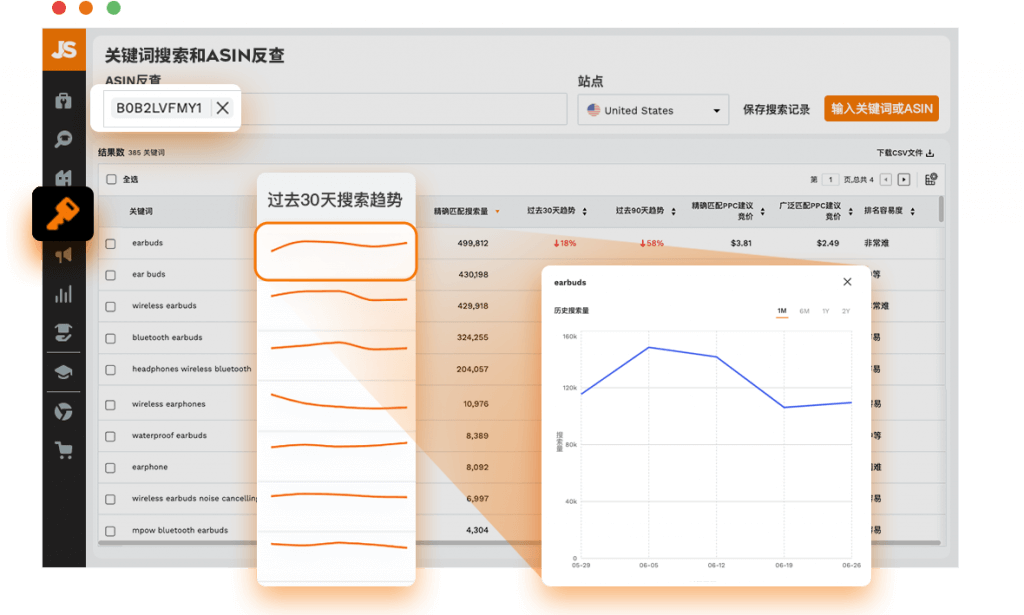Screen dimensions: 1024x615
Task: Open the wireless earphones trend sparkline
Action: (338, 402)
